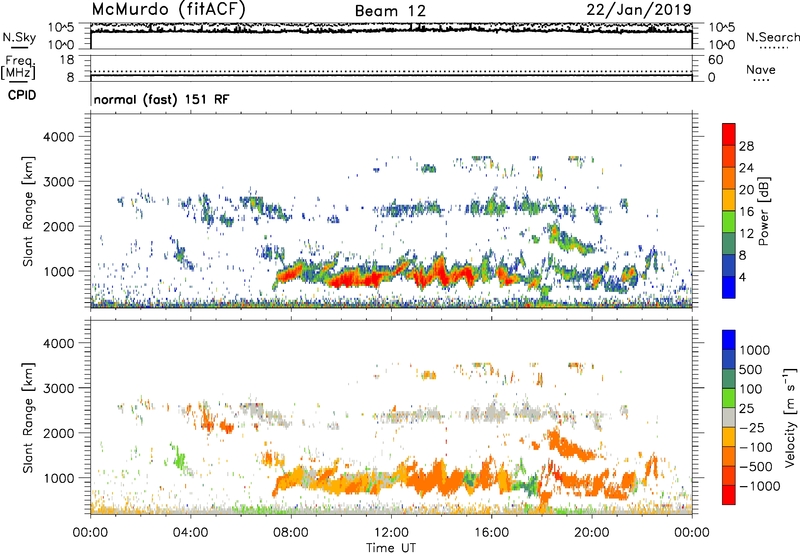Click the '4000' tick on power panel
Viewport: 800px width, 554px height.
59,137
